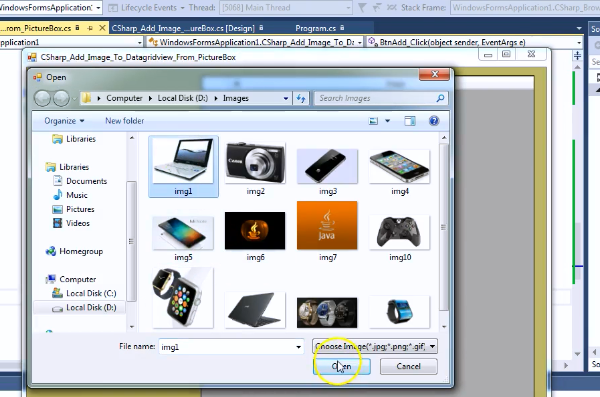The width and height of the screenshot is (600, 397).
Task: Toggle pin on PictureBox.cs tab
Action: pyautogui.click(x=90, y=28)
